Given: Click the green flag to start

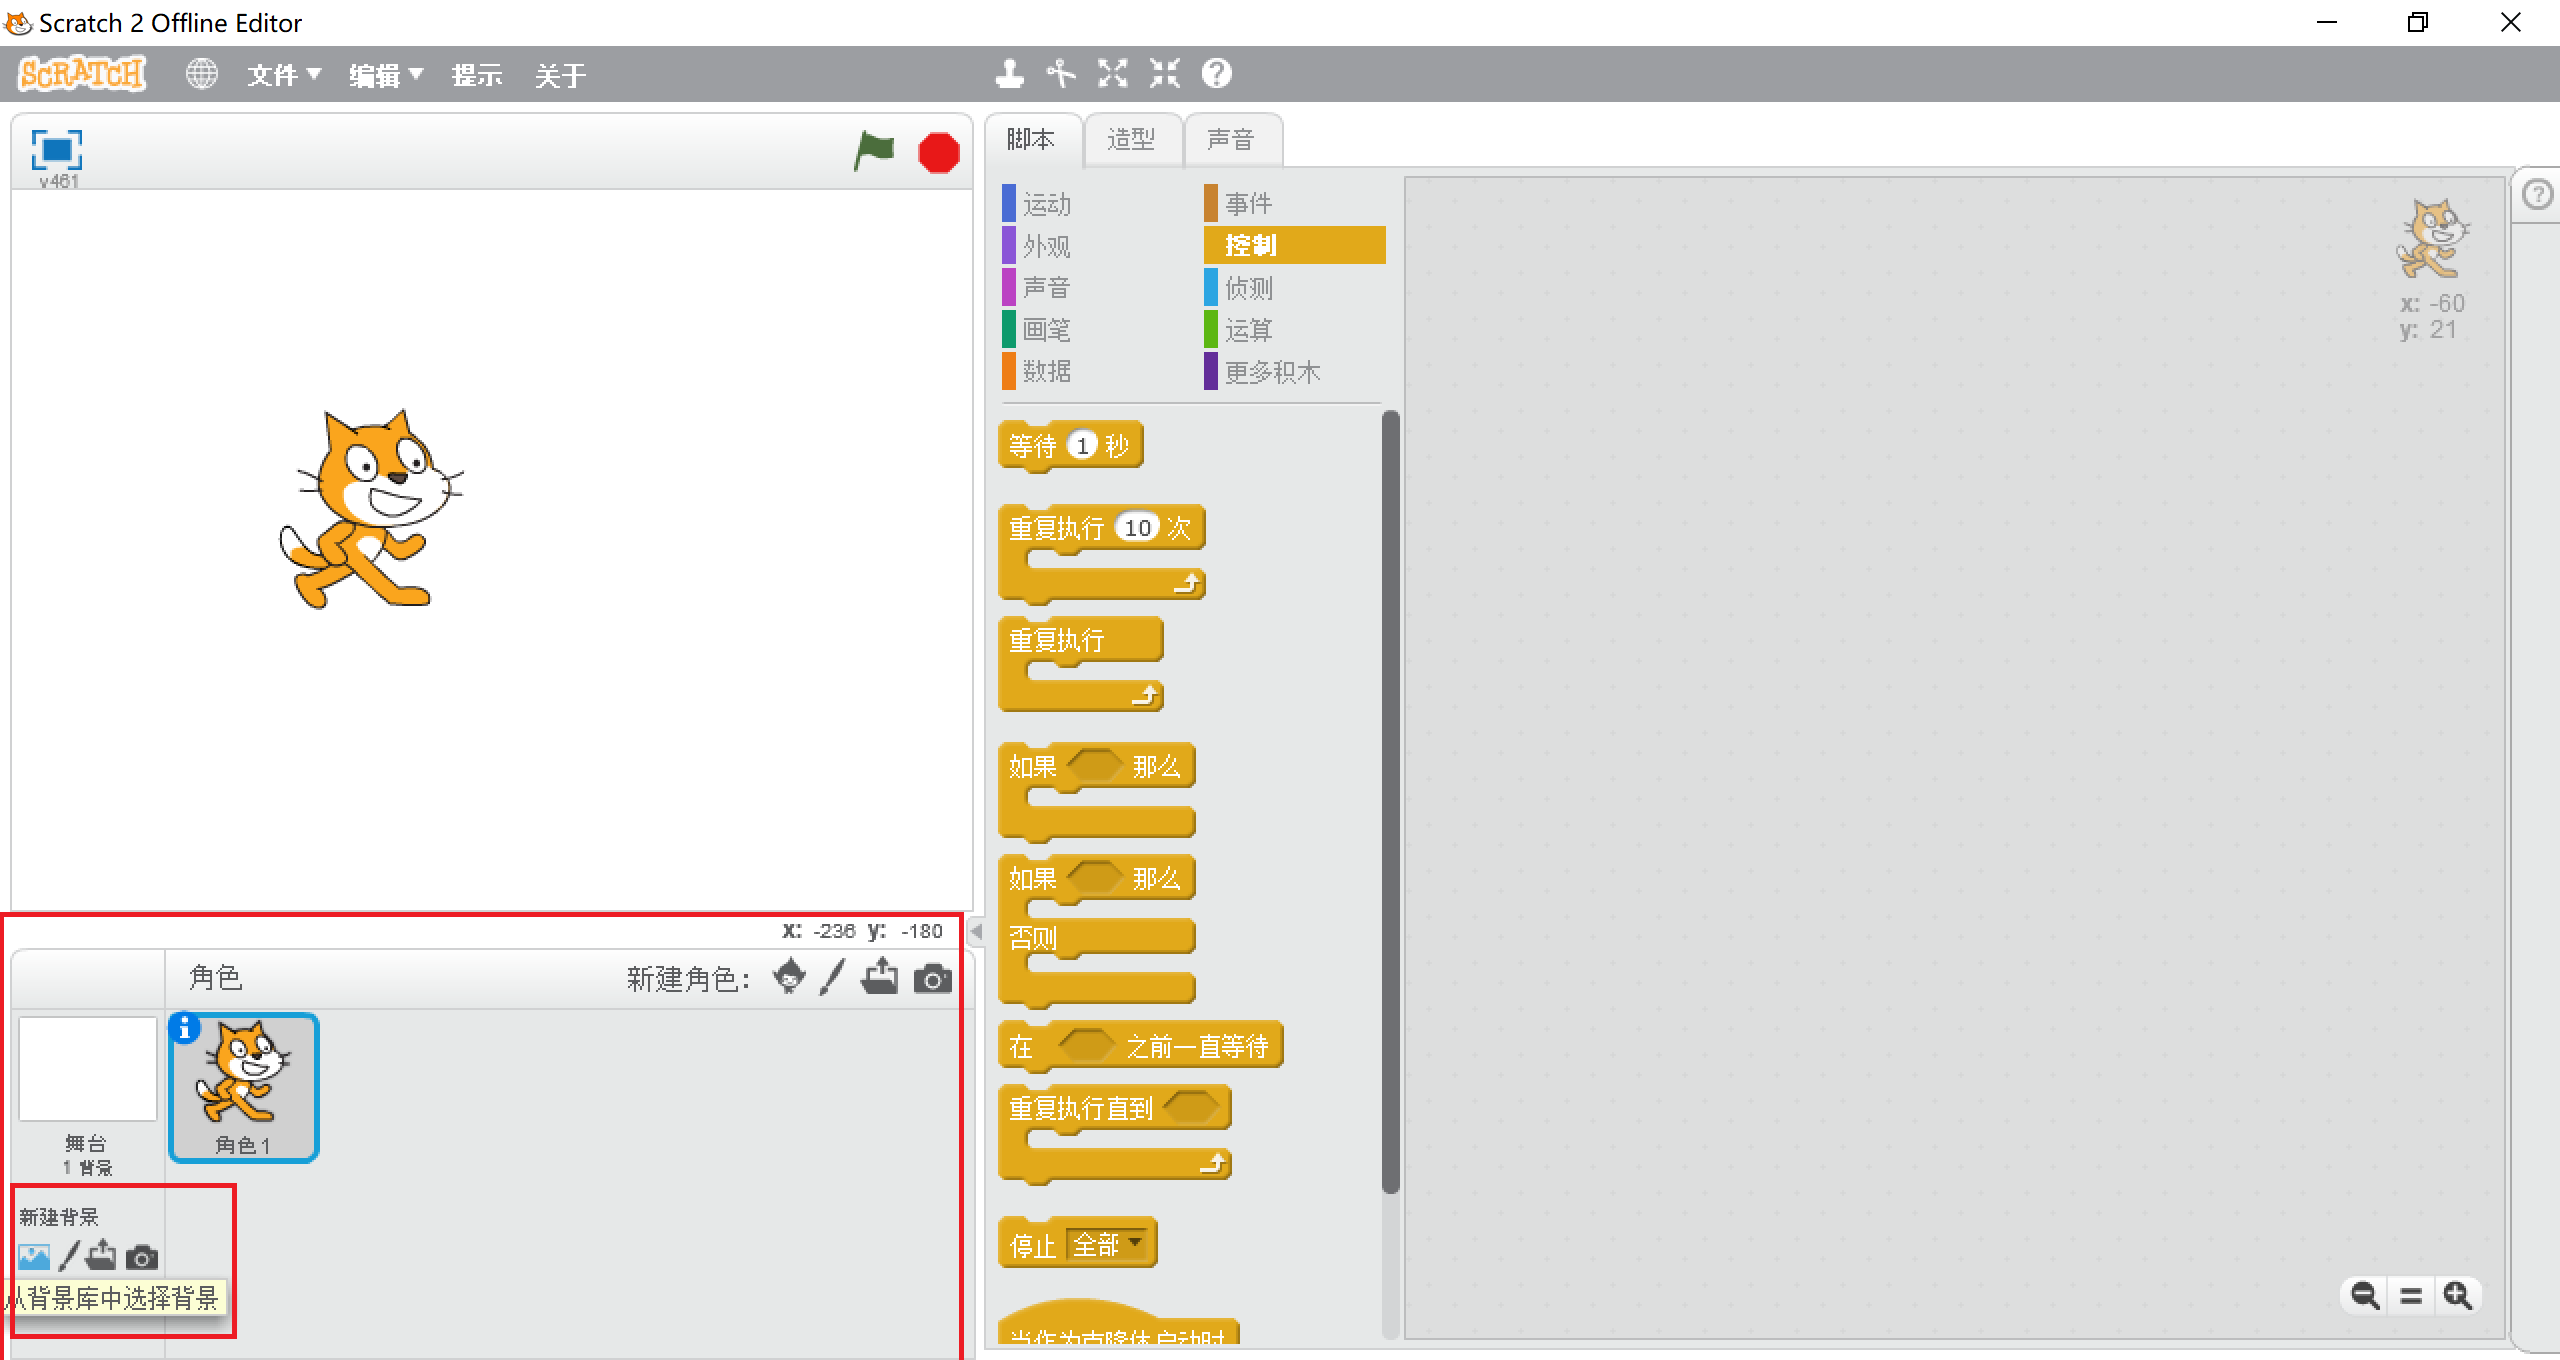Looking at the screenshot, I should pyautogui.click(x=874, y=152).
